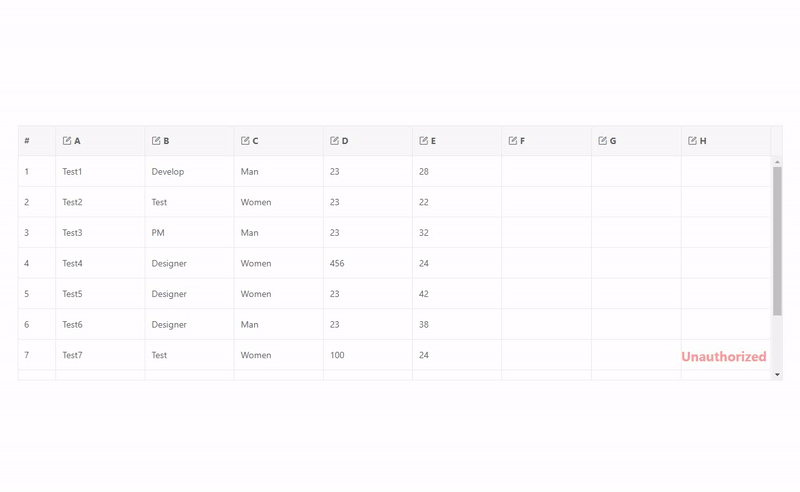Click the edit icon in column A header
This screenshot has height=492, width=800.
(x=67, y=141)
